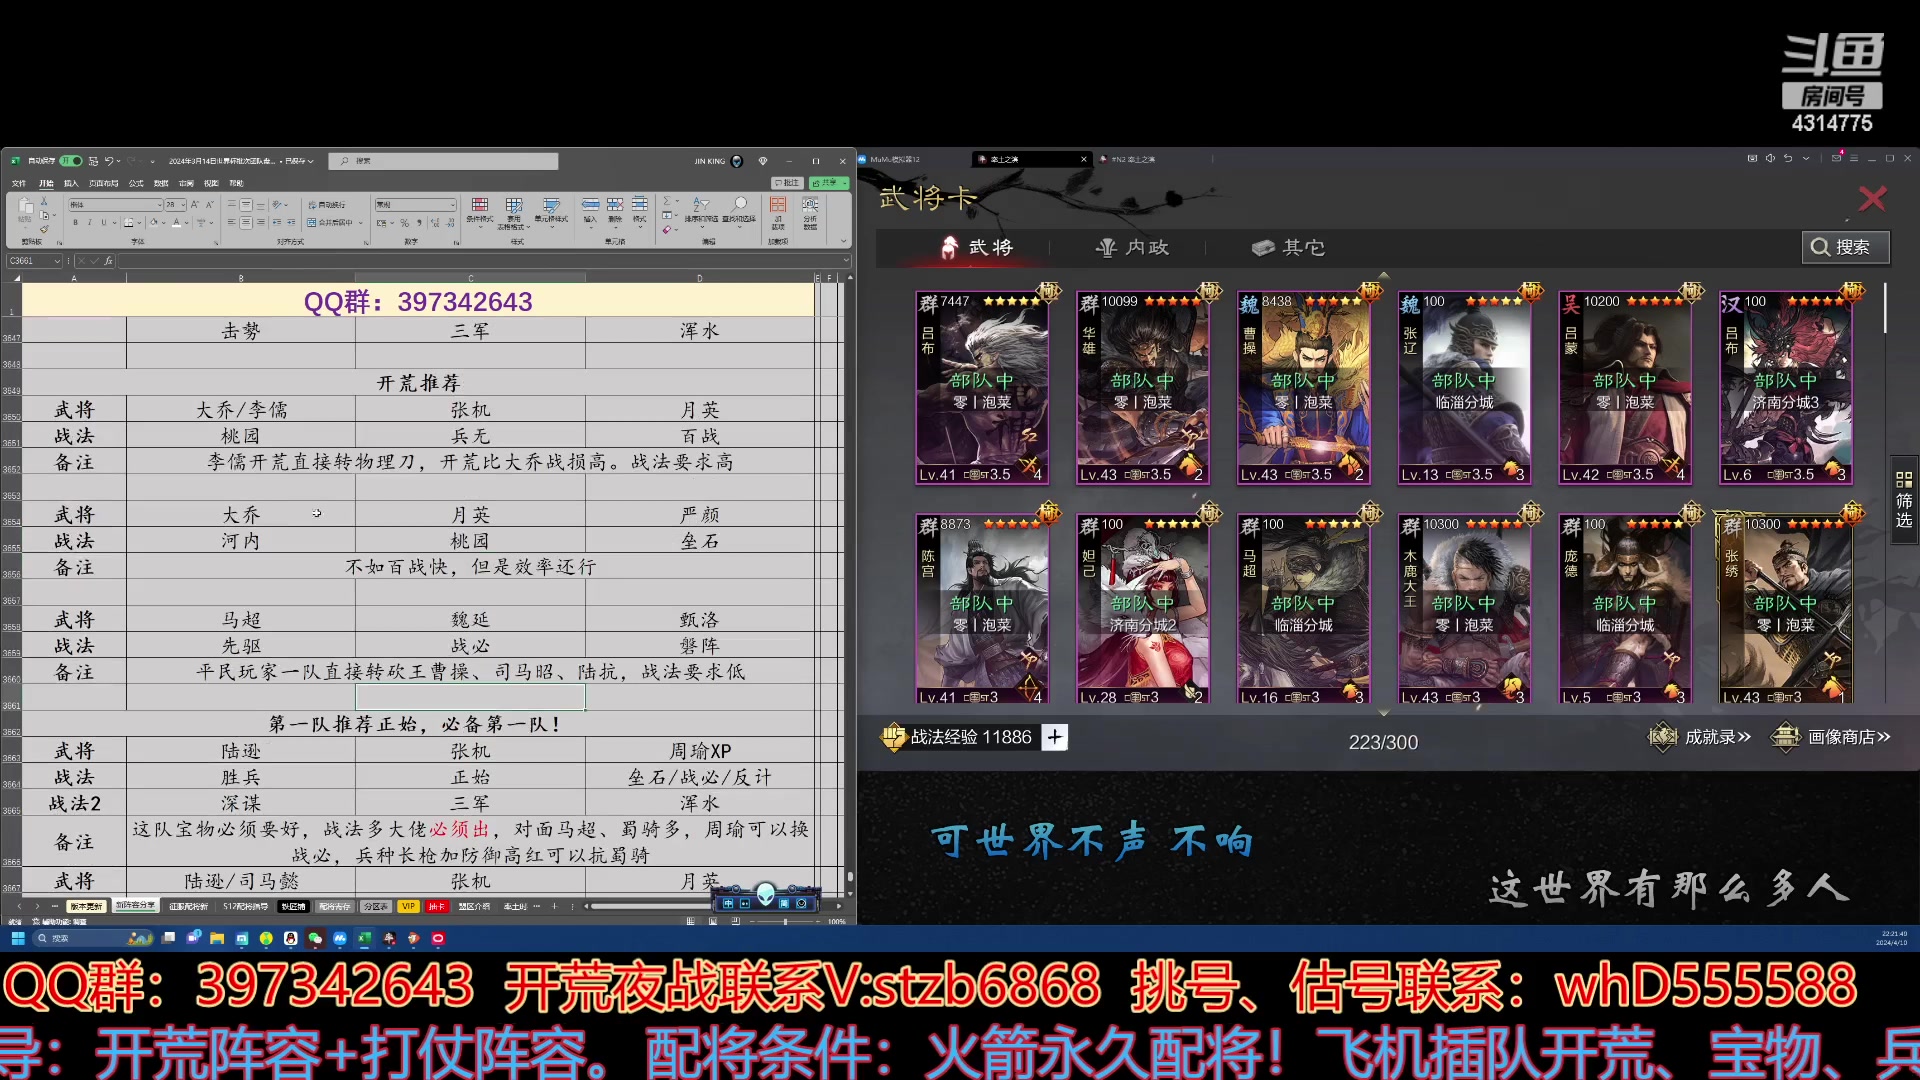Viewport: 1920px width, 1080px height.
Task: Open the 插入 ribbon tab
Action: point(71,184)
